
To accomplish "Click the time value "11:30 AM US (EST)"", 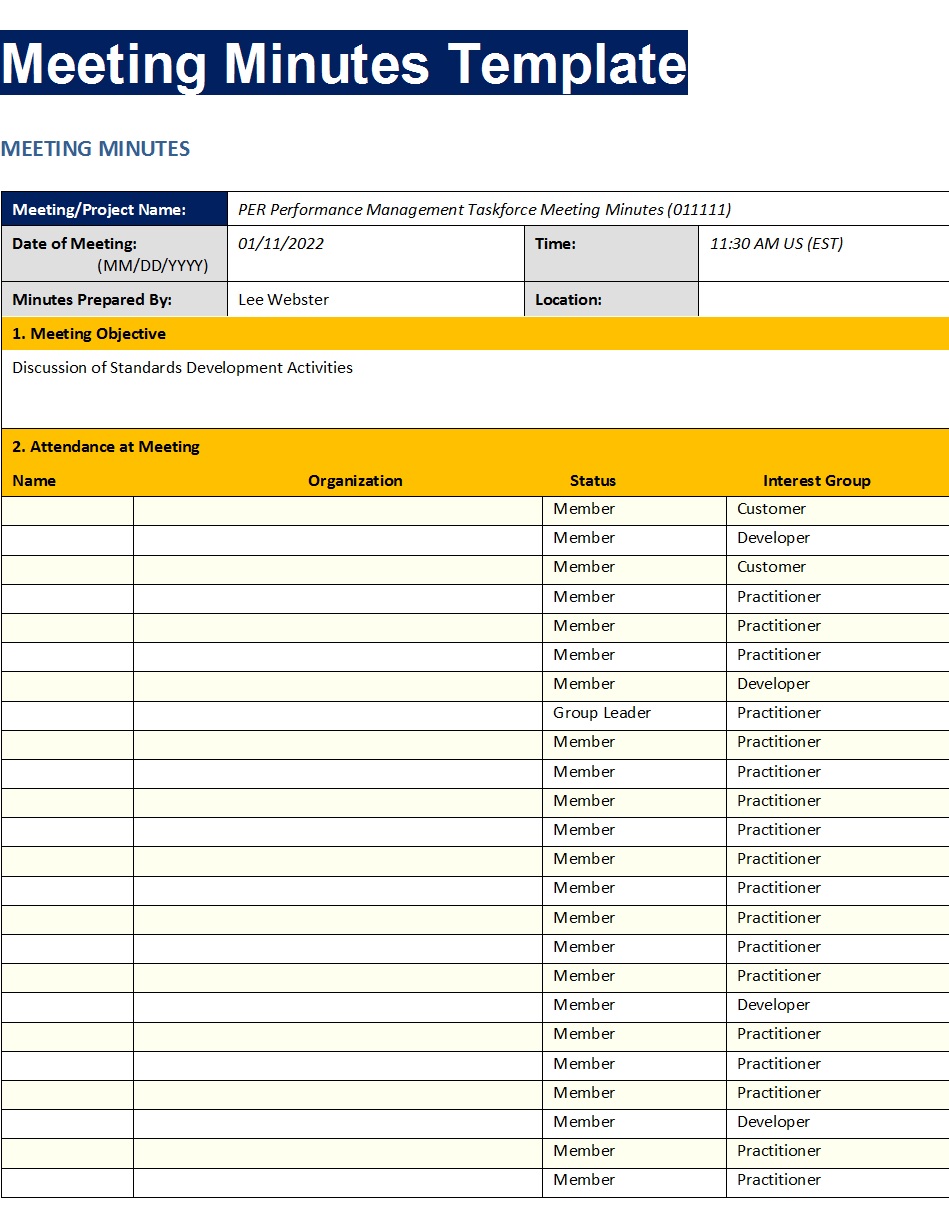I will pos(776,243).
